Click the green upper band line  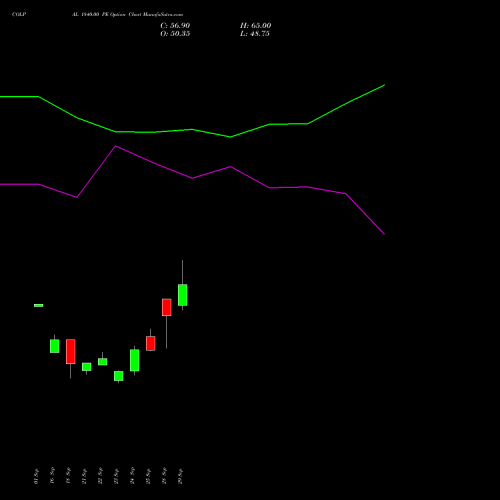192,129
